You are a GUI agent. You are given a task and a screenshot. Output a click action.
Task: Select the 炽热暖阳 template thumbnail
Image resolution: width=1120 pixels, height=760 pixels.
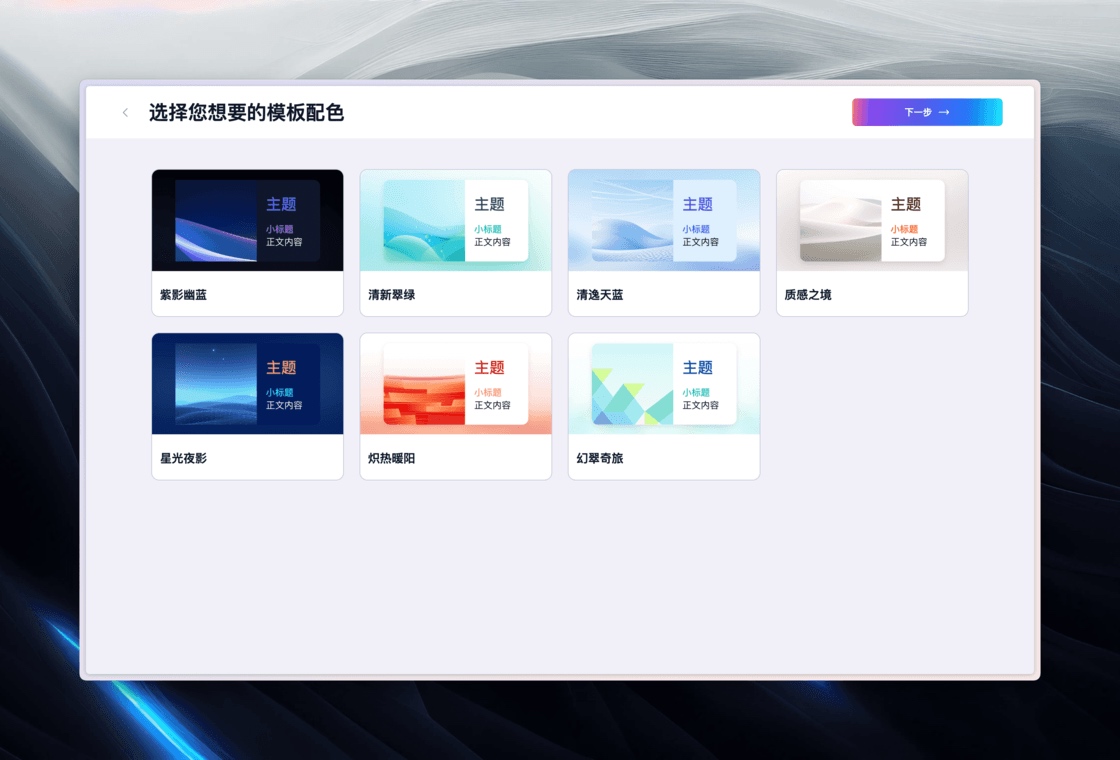(456, 384)
